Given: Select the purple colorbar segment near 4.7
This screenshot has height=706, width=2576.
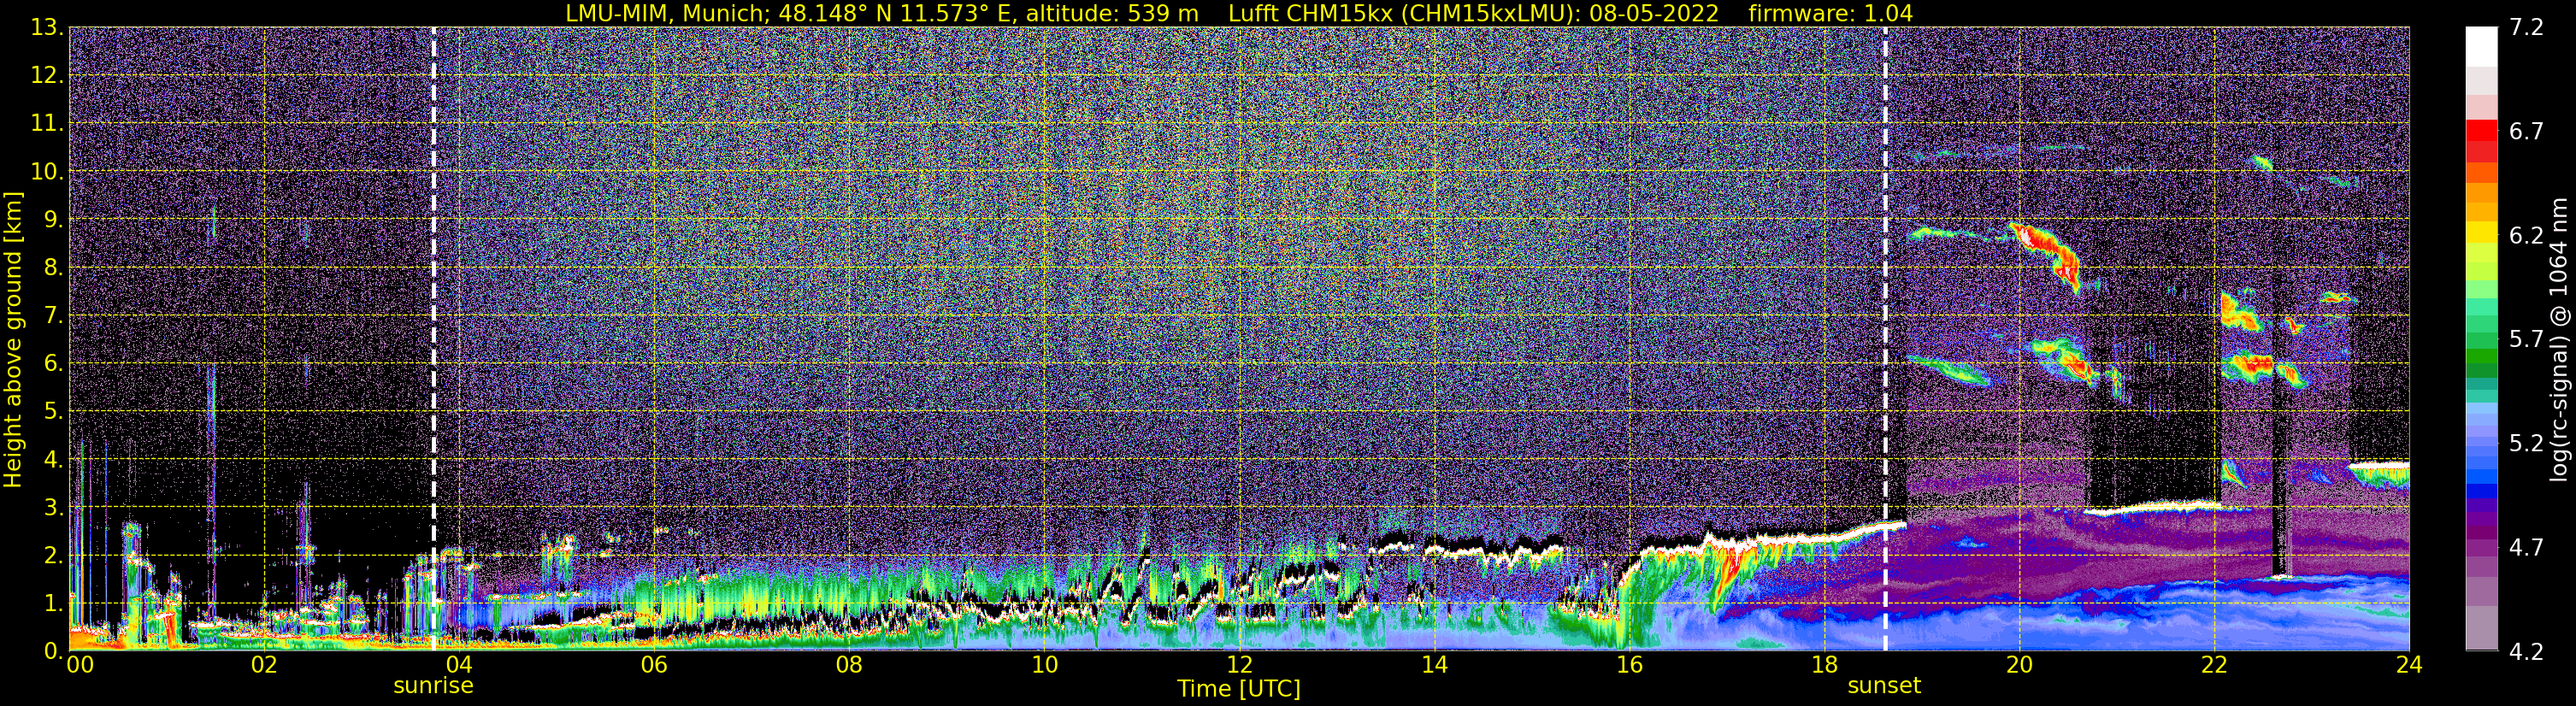Looking at the screenshot, I should tap(2482, 547).
